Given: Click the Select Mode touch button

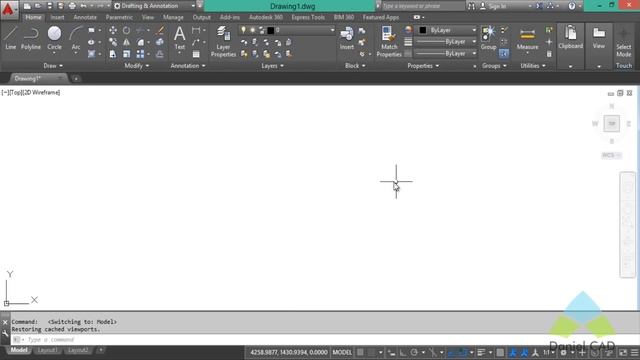Looking at the screenshot, I should coord(624,43).
